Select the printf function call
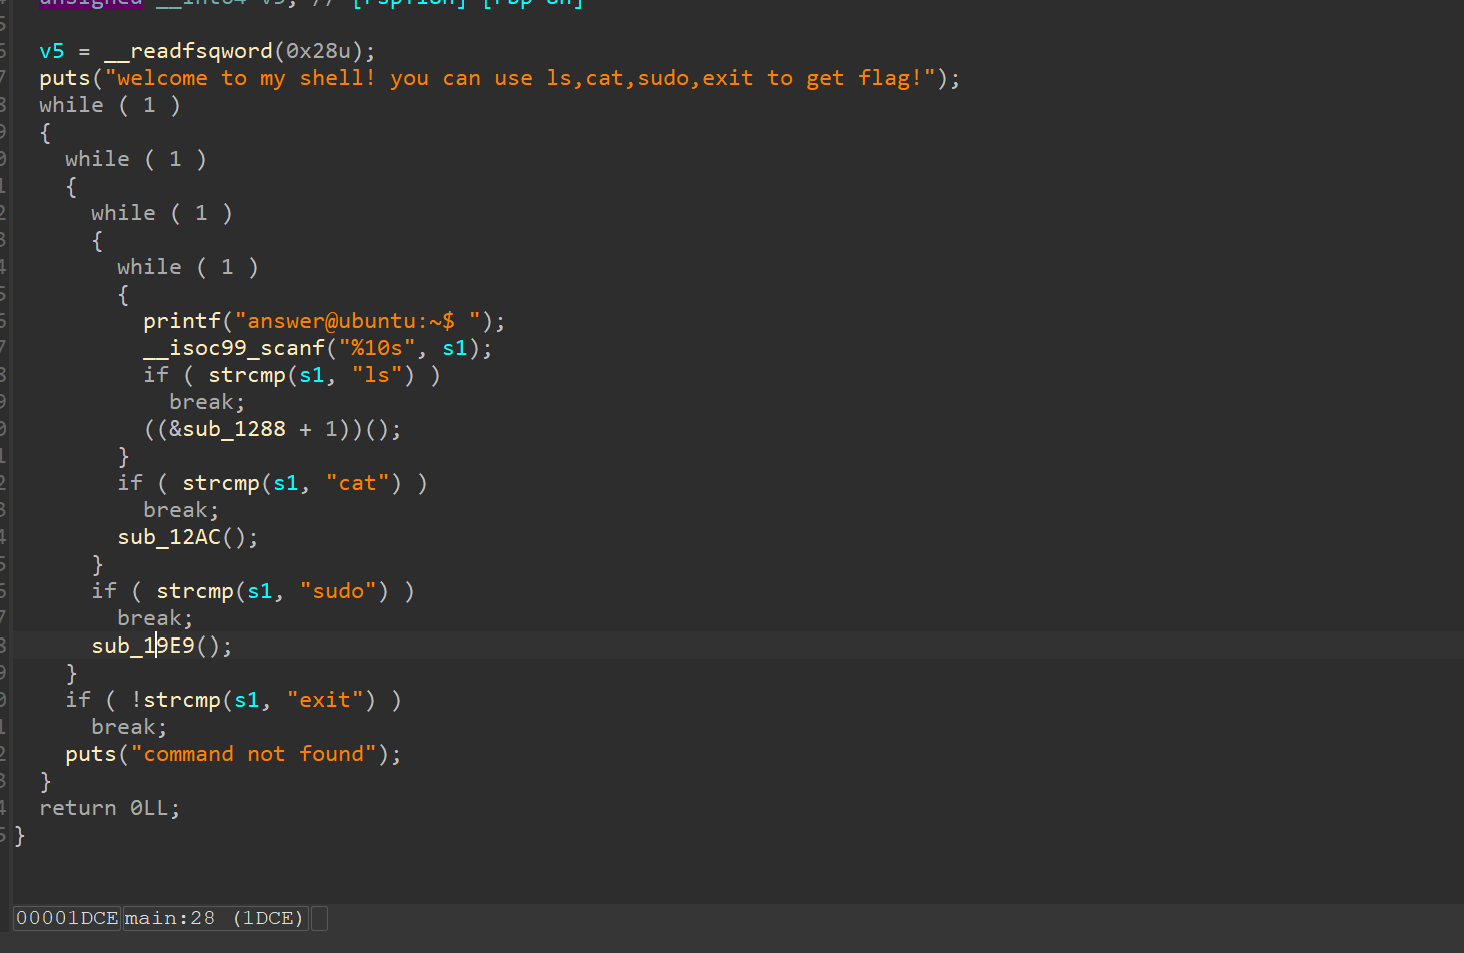 tap(181, 321)
